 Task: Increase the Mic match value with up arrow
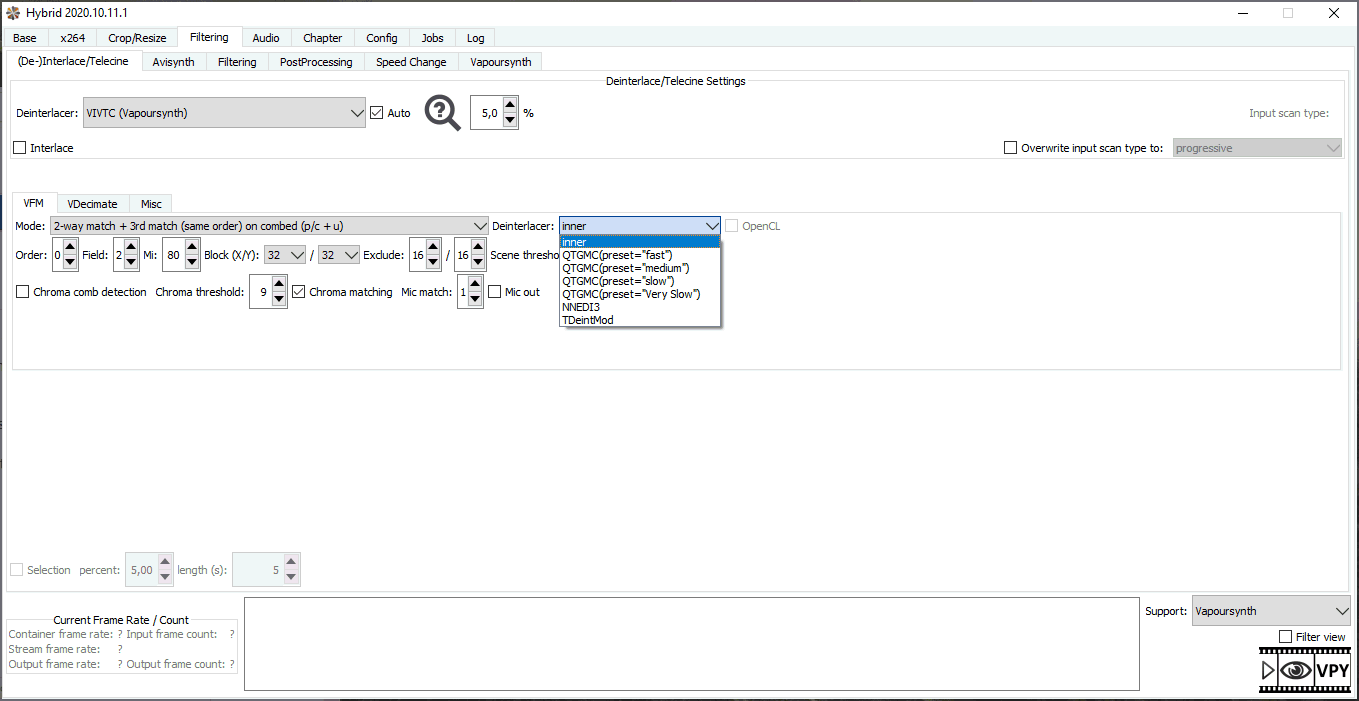click(475, 285)
